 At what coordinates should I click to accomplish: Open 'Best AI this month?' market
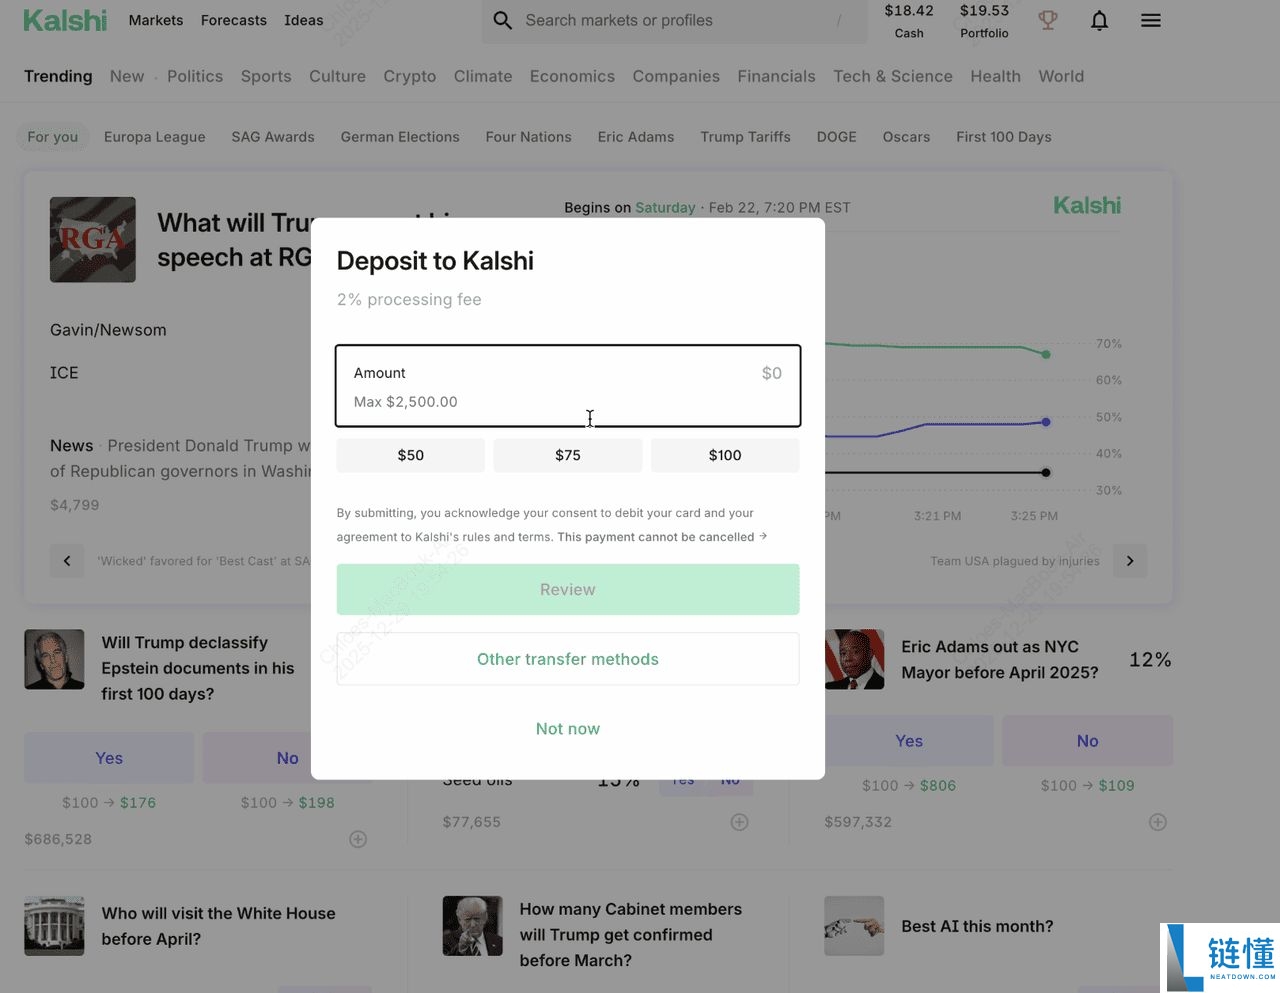tap(977, 926)
